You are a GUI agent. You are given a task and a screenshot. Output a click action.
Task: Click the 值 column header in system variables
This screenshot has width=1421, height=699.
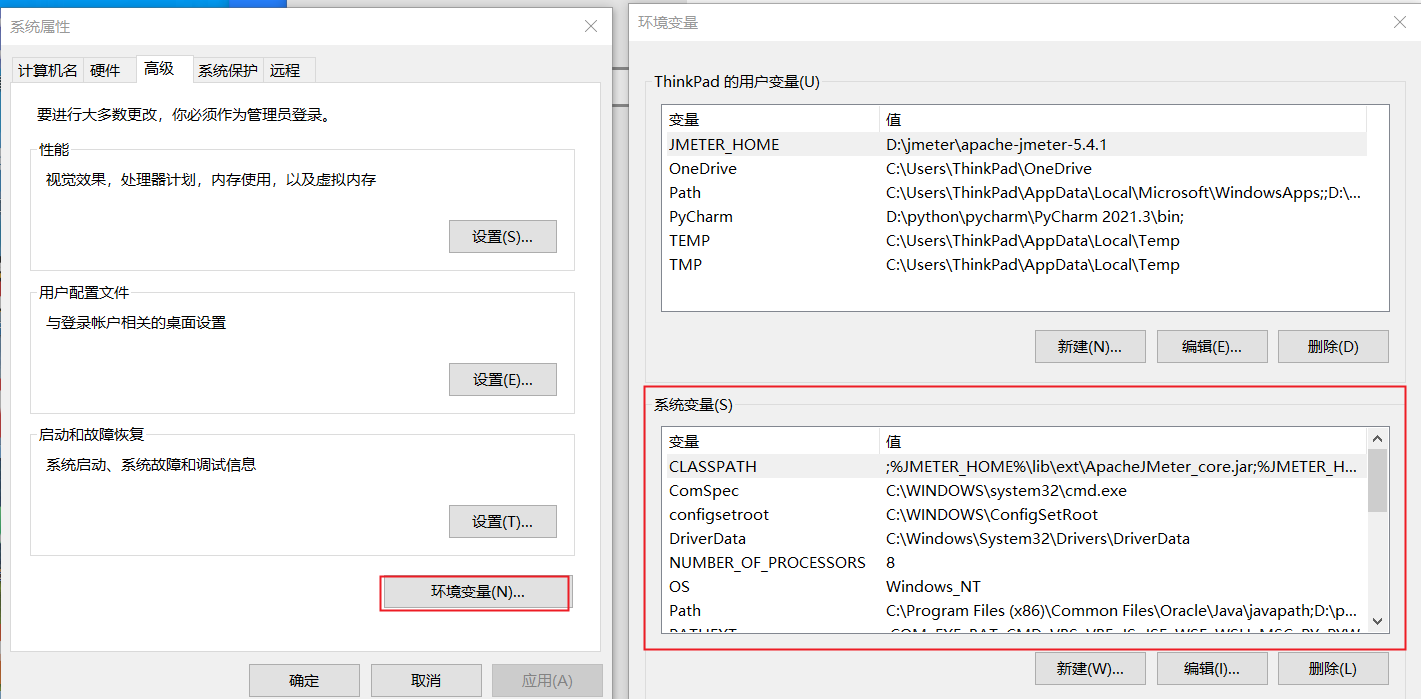(x=1122, y=441)
